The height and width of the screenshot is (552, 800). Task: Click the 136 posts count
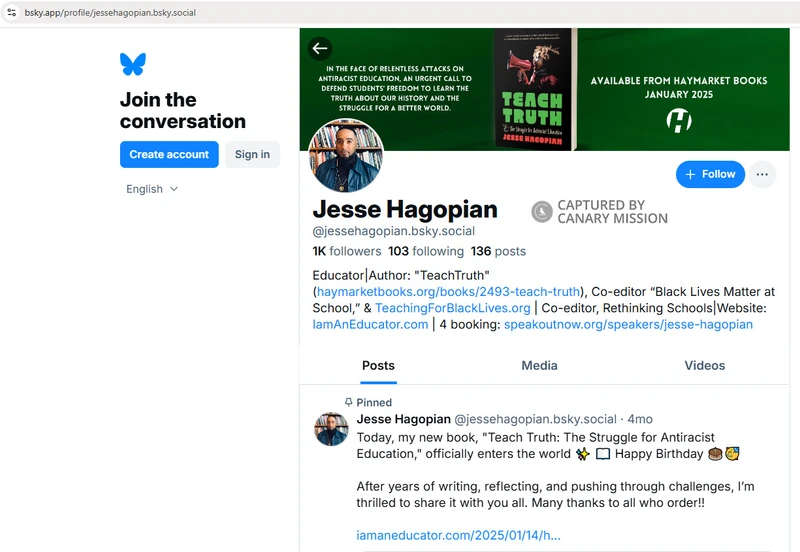point(498,252)
